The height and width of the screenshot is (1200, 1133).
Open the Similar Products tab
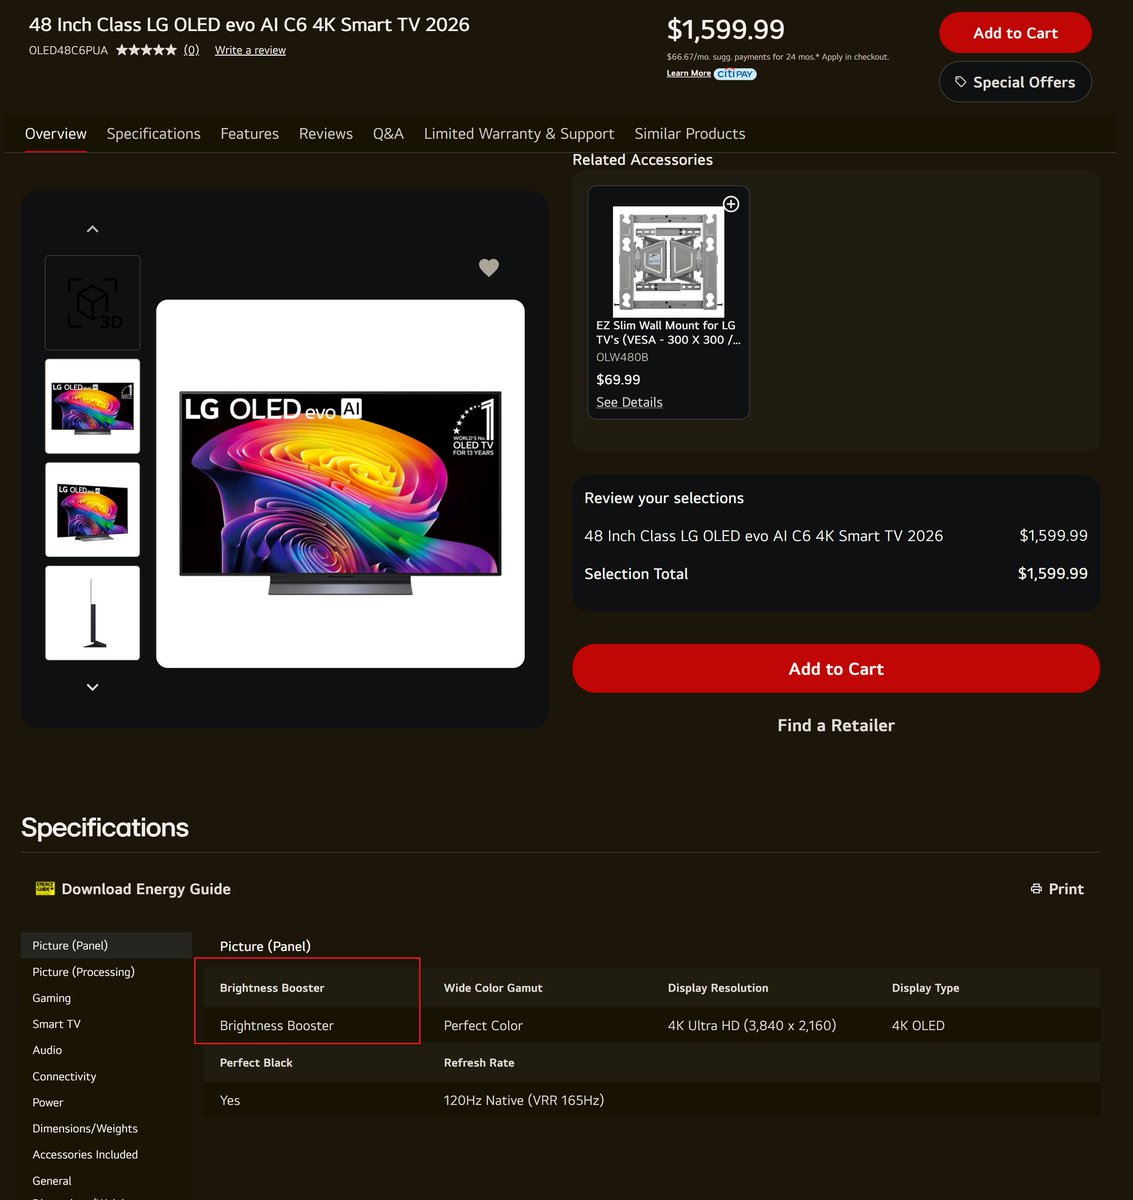[690, 134]
